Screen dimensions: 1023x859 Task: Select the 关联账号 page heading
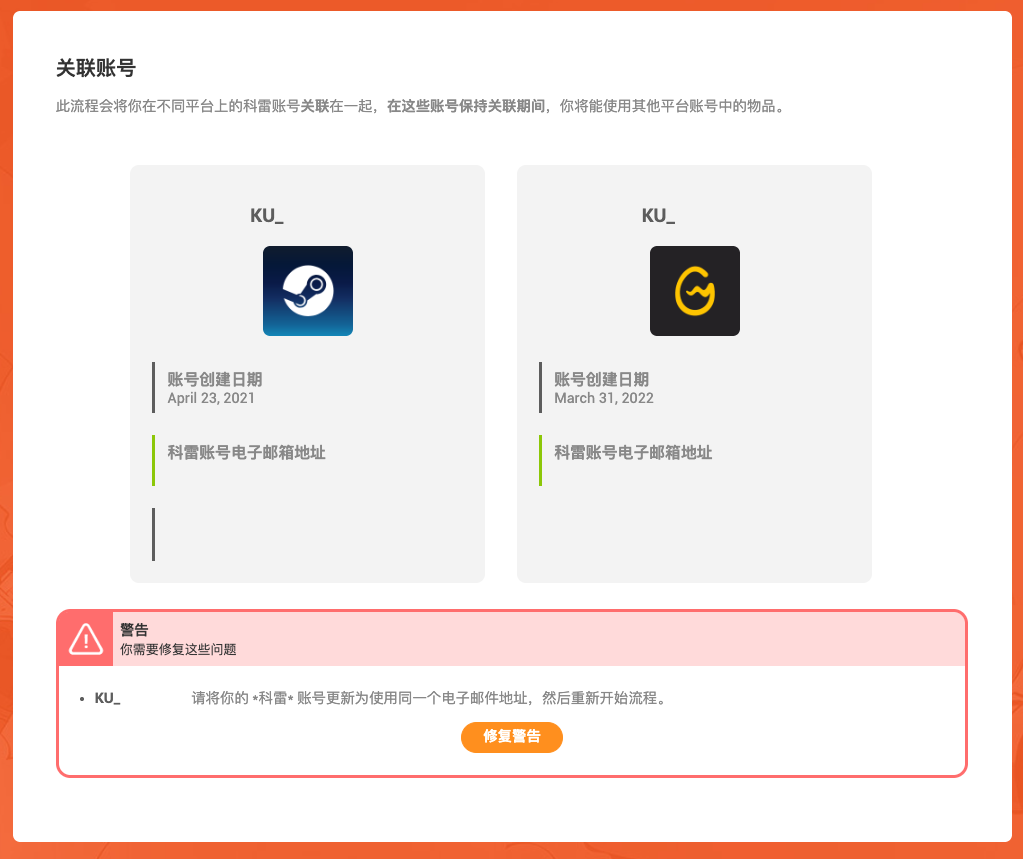[96, 68]
